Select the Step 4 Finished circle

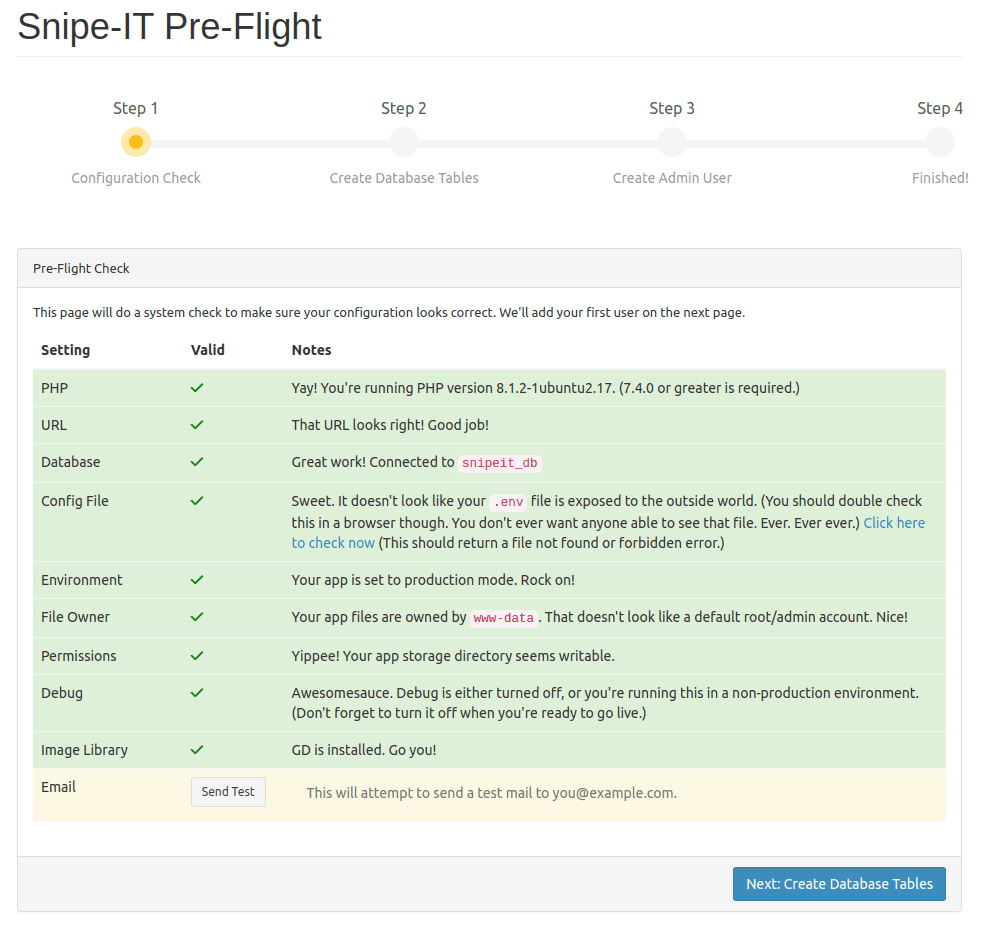click(x=940, y=142)
